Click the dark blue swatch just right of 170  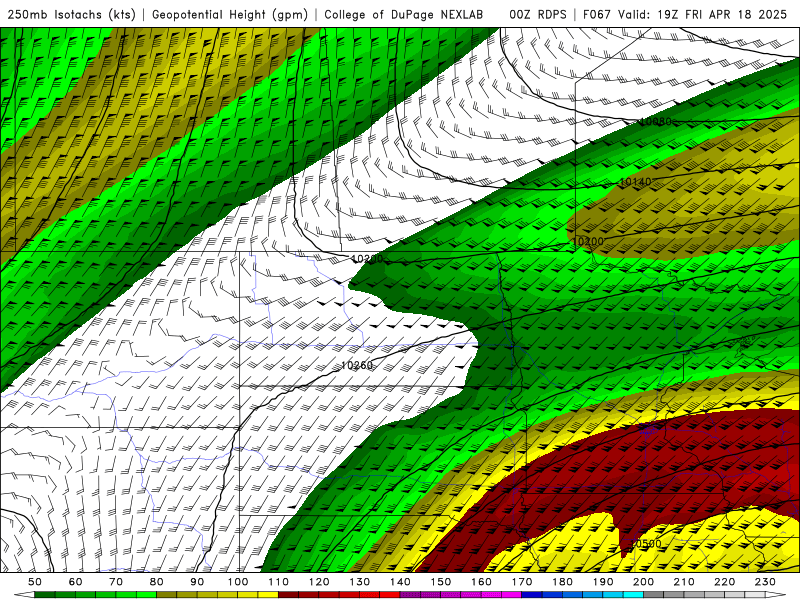point(532,594)
